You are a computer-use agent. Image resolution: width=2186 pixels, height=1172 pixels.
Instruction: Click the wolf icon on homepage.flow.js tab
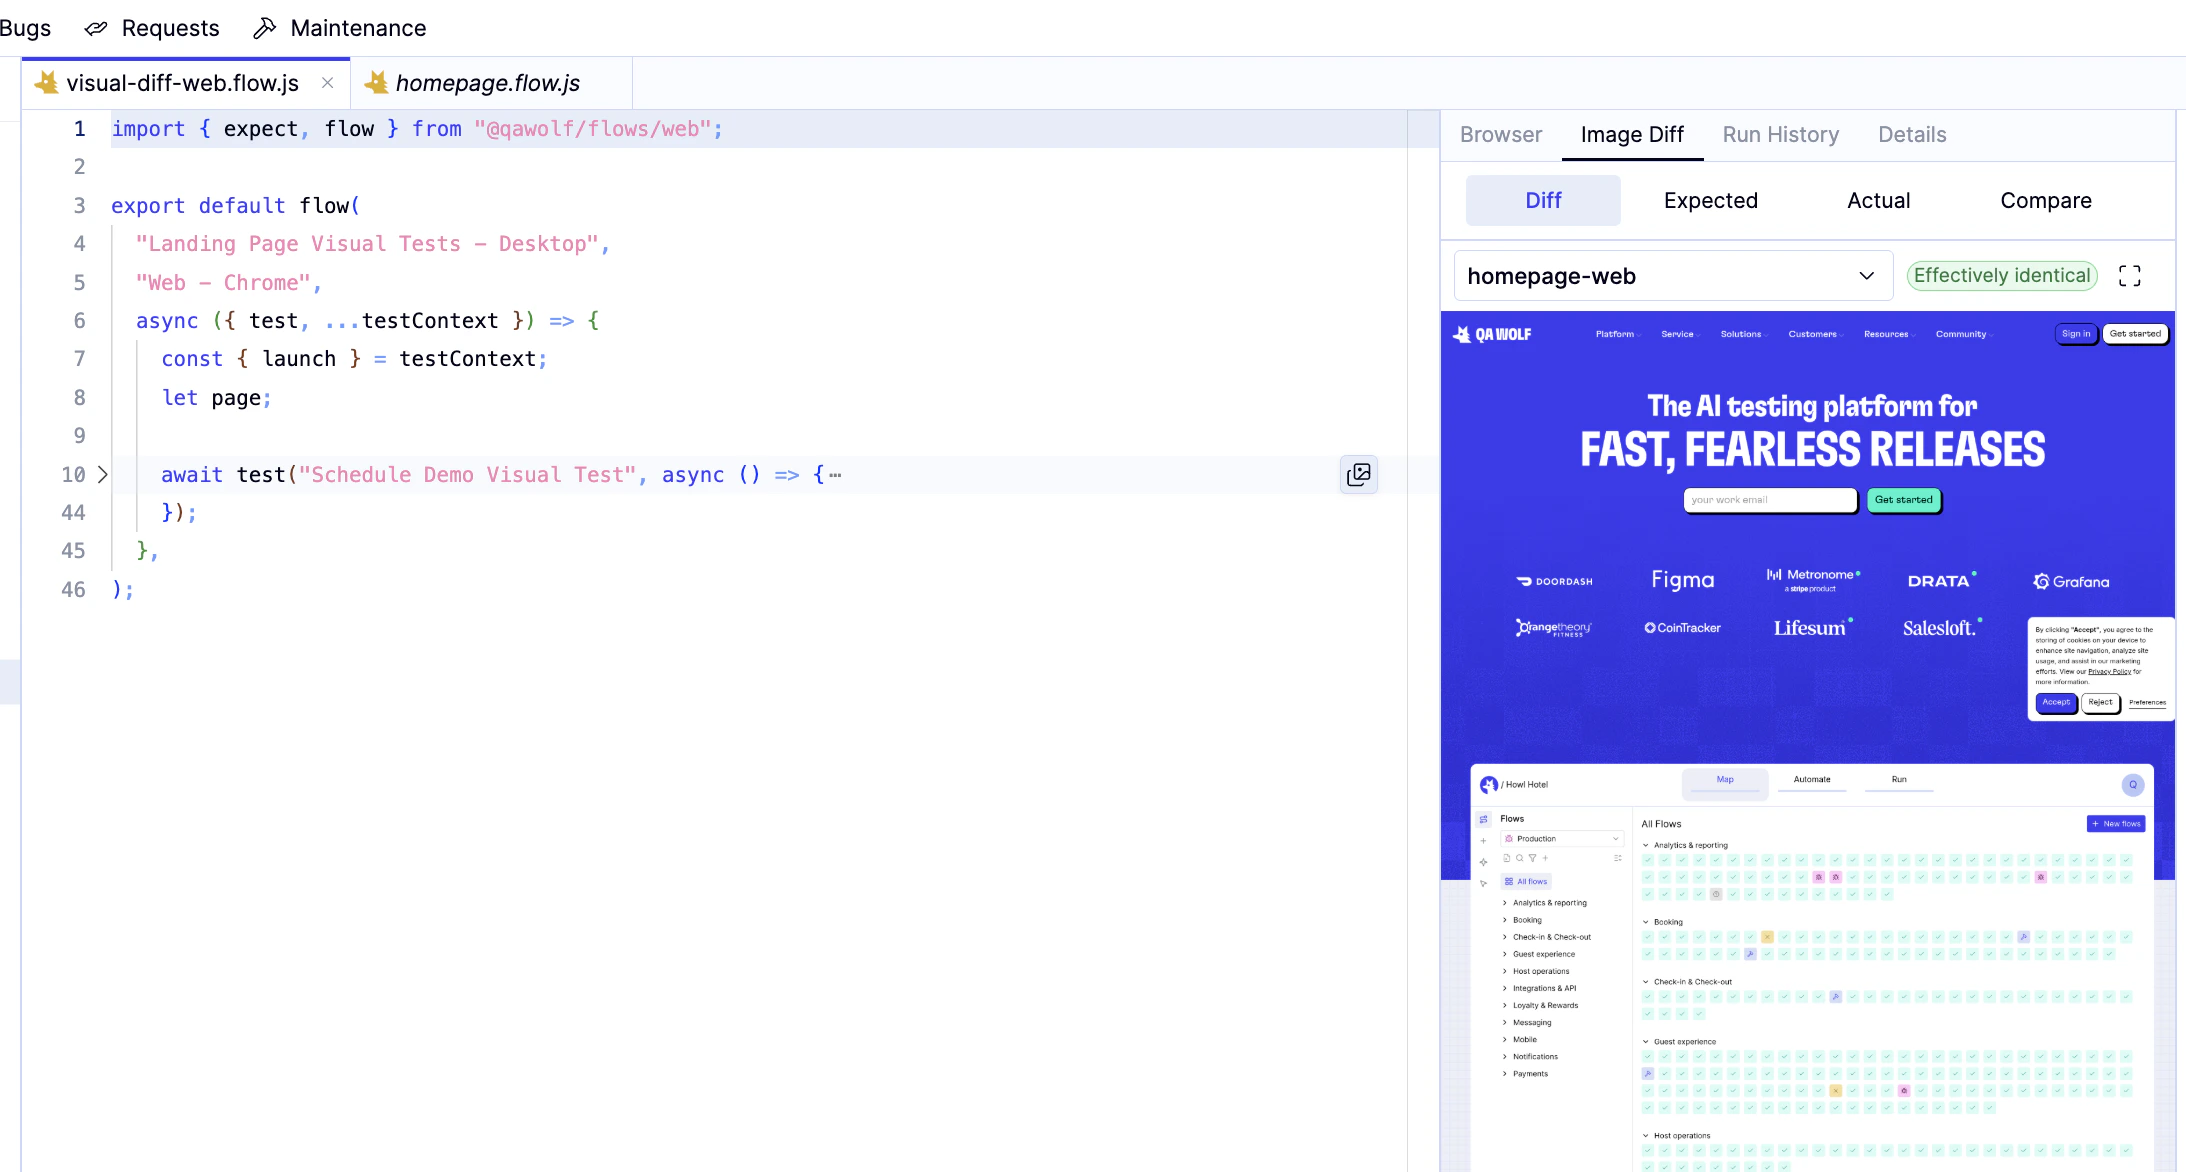pyautogui.click(x=376, y=83)
